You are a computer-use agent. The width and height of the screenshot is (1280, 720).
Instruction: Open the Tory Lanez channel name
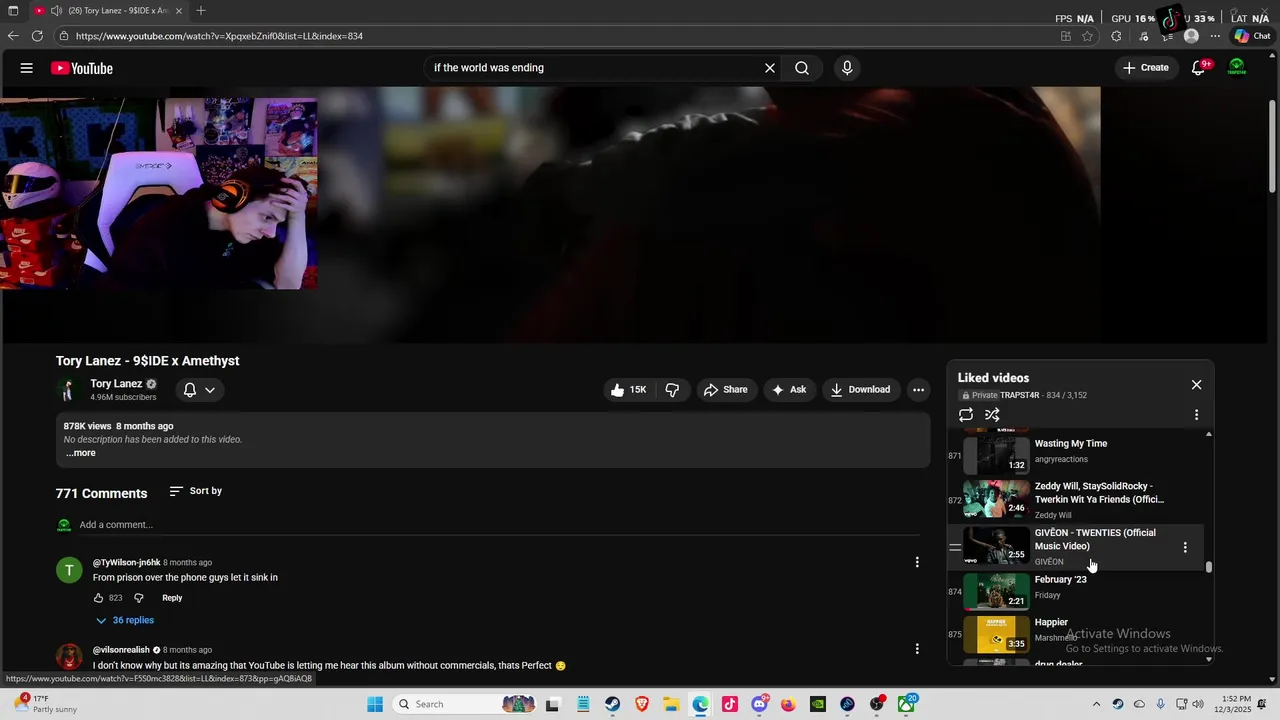coord(116,384)
